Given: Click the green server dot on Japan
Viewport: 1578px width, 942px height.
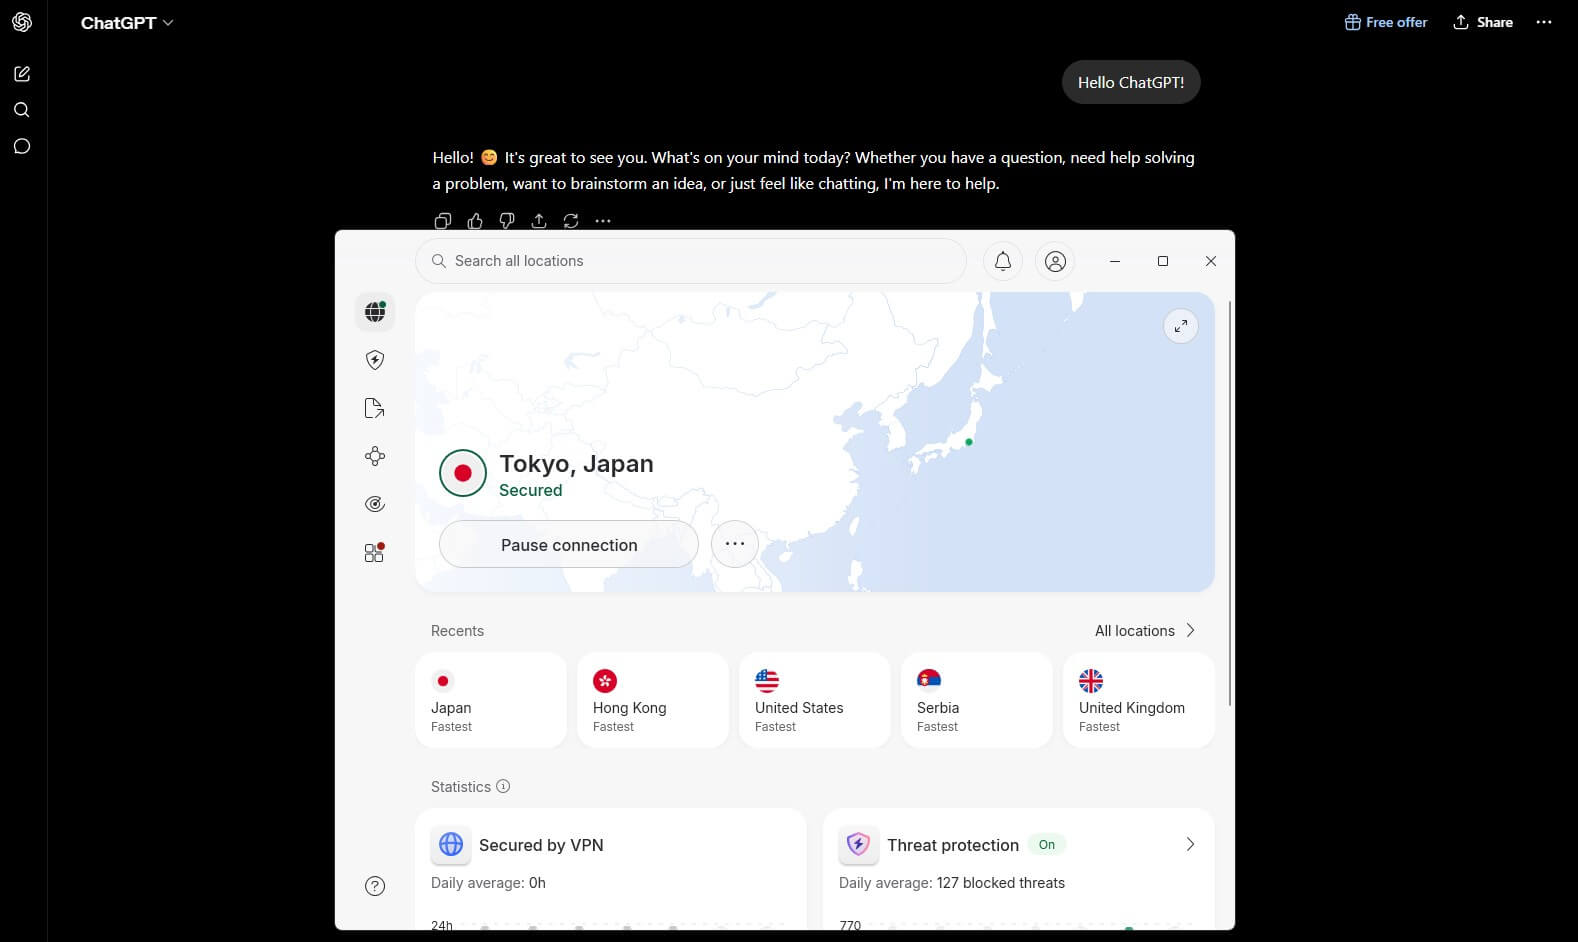Looking at the screenshot, I should [x=969, y=442].
